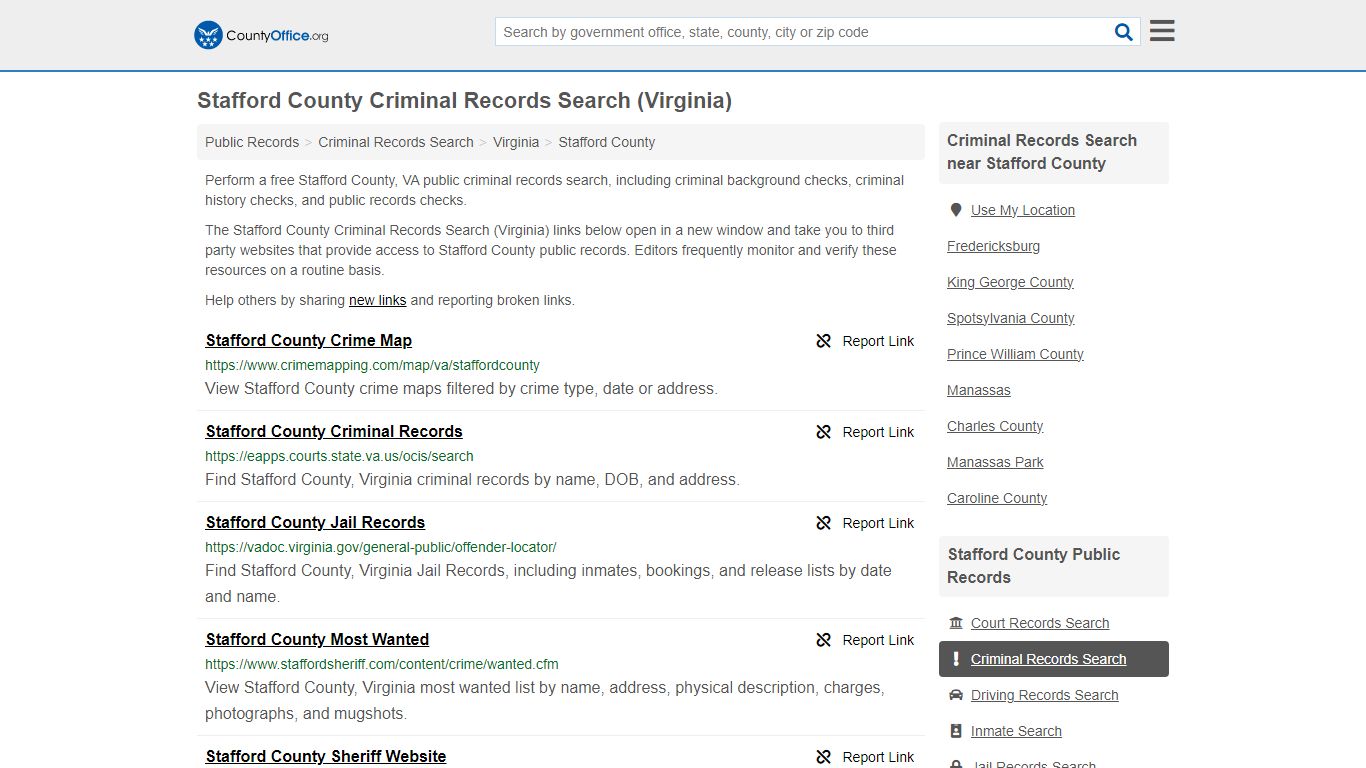Screen dimensions: 1366x768
Task: Open the CountyOffice.org logo home link
Action: (261, 35)
